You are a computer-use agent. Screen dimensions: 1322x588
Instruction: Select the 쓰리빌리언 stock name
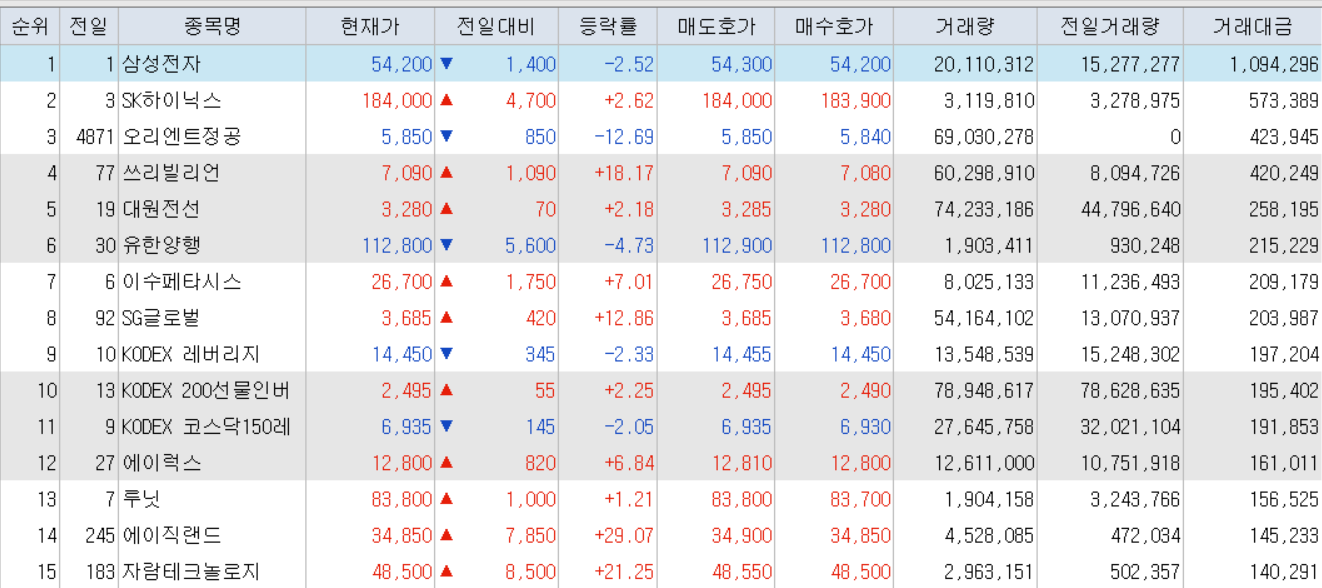171,173
